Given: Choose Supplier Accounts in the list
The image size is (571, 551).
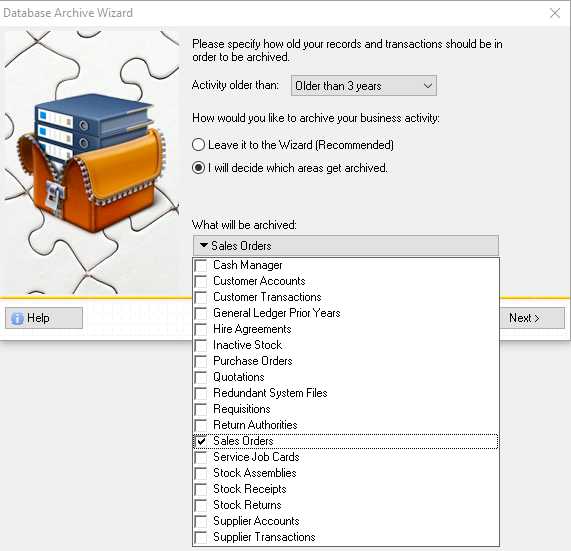Looking at the screenshot, I should coord(256,521).
